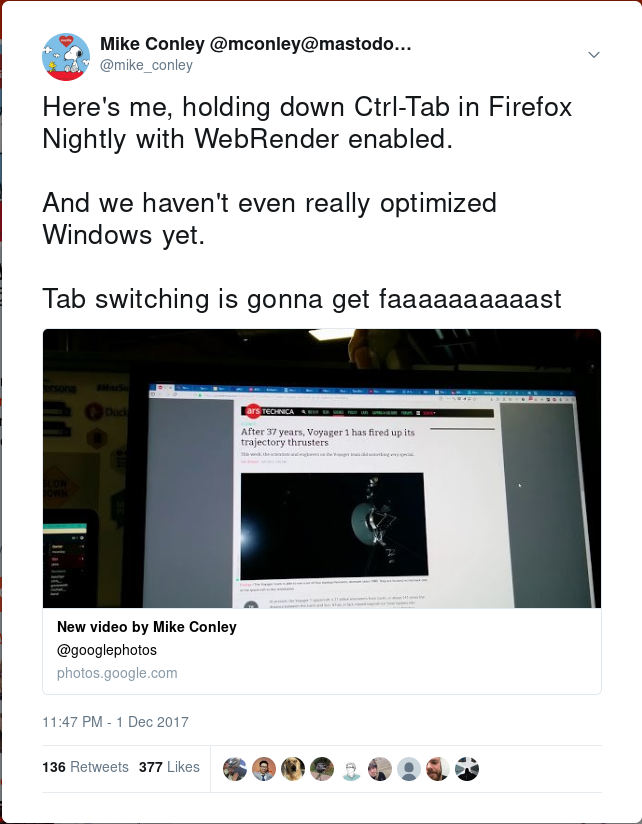Play the Firefox tab-switching video thumbnail
Image resolution: width=642 pixels, height=824 pixels.
pos(322,468)
